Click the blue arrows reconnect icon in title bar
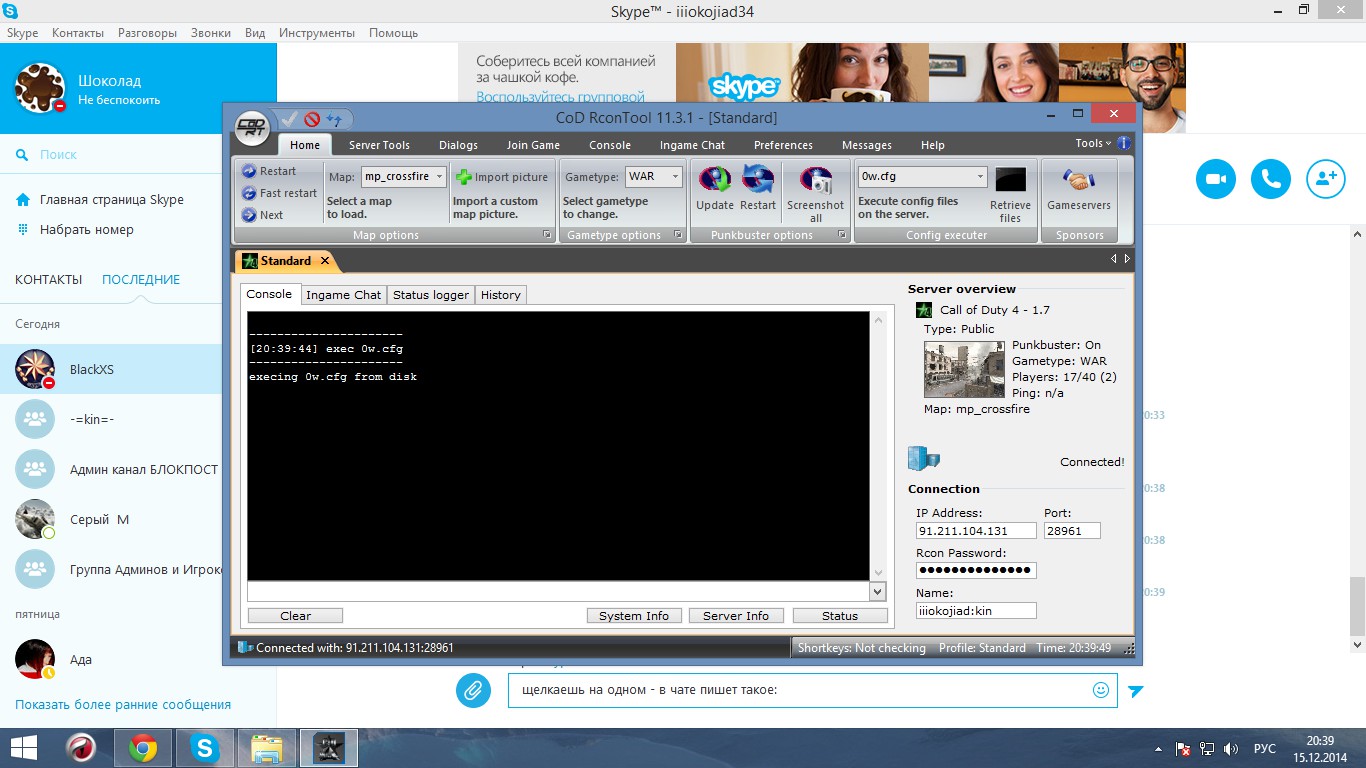Viewport: 1366px width, 768px height. click(x=334, y=119)
